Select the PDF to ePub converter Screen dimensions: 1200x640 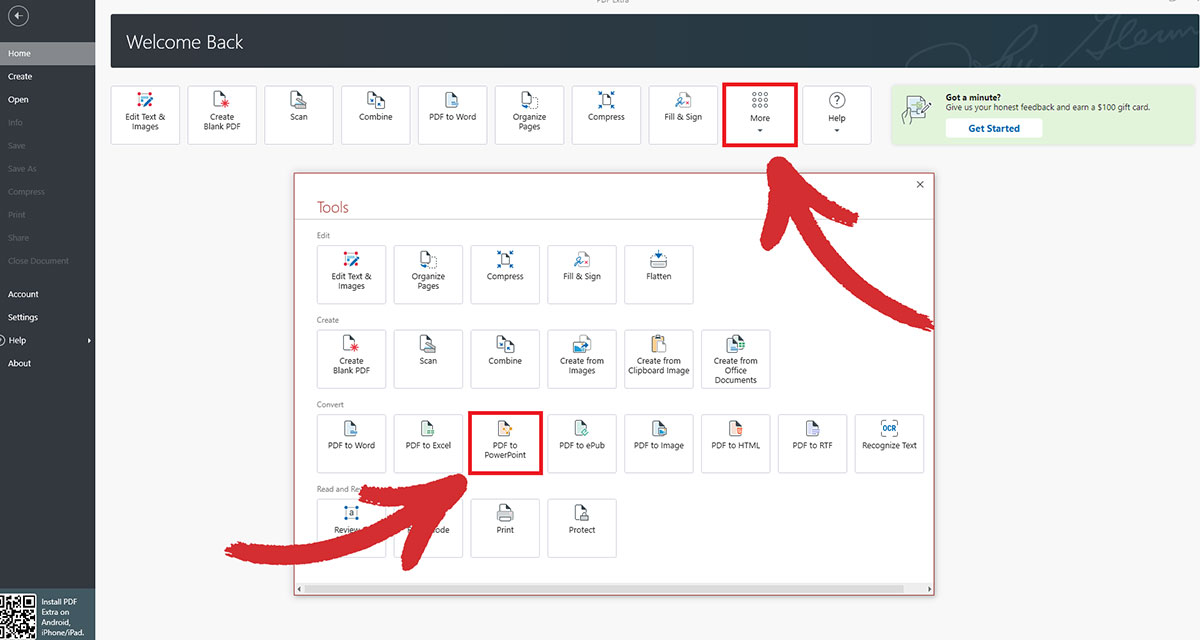(581, 443)
